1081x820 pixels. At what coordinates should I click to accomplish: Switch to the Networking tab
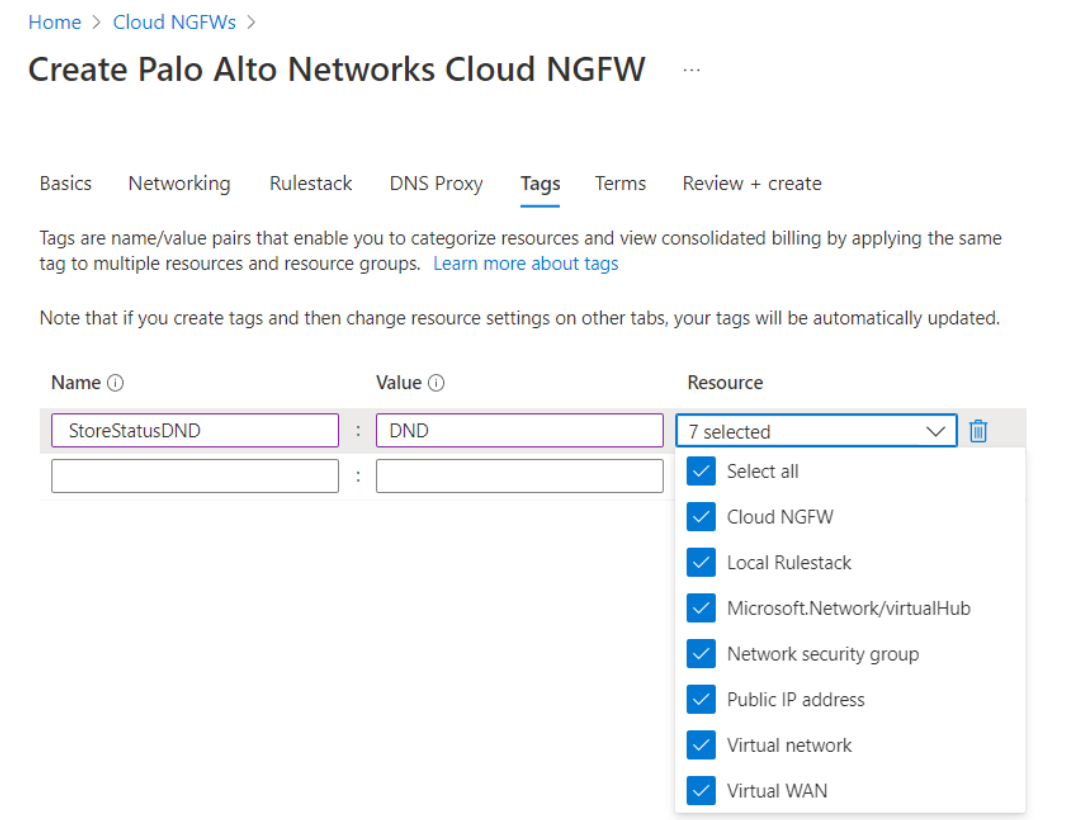tap(179, 184)
